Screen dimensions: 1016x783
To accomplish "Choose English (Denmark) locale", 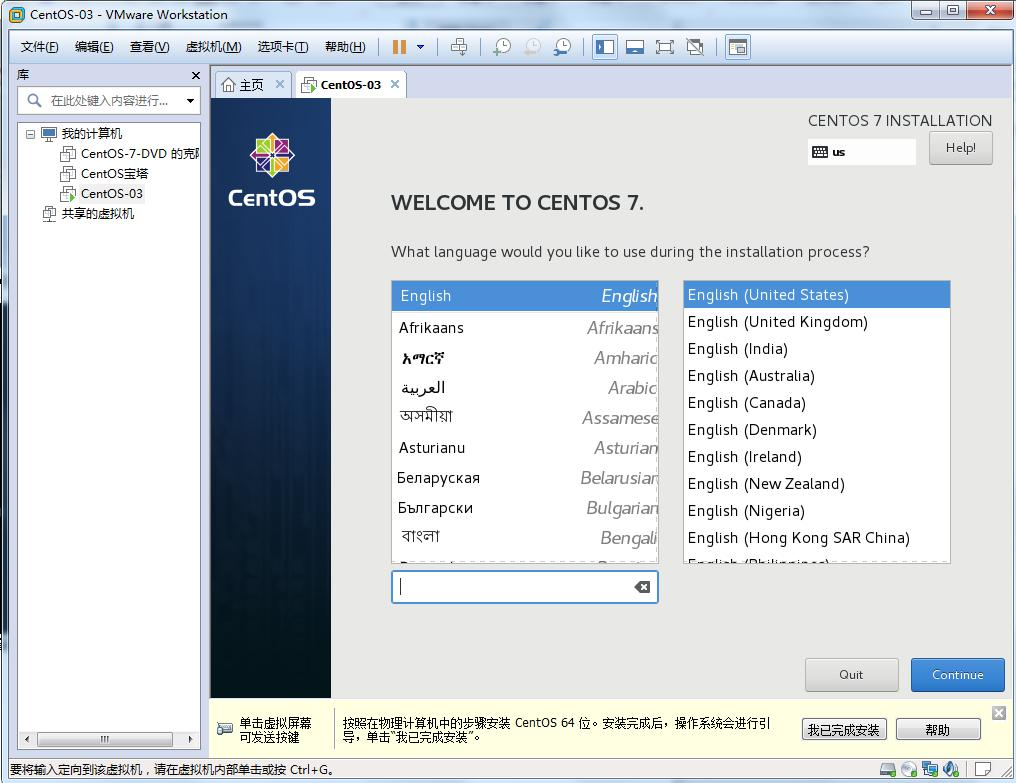I will [816, 430].
